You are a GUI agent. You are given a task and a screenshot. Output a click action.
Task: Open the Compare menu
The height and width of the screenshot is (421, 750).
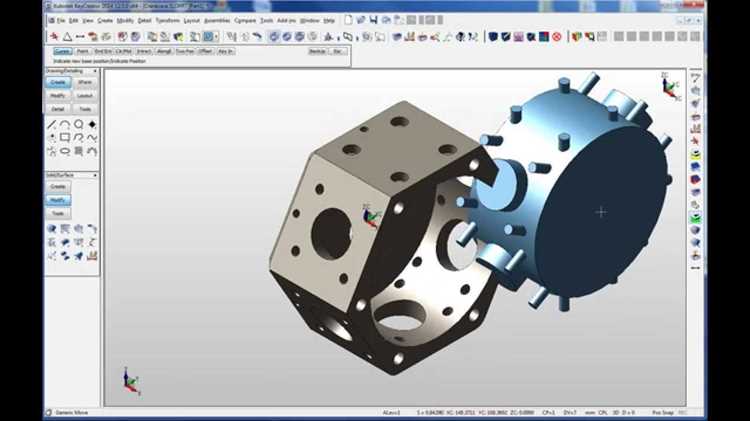click(x=245, y=21)
